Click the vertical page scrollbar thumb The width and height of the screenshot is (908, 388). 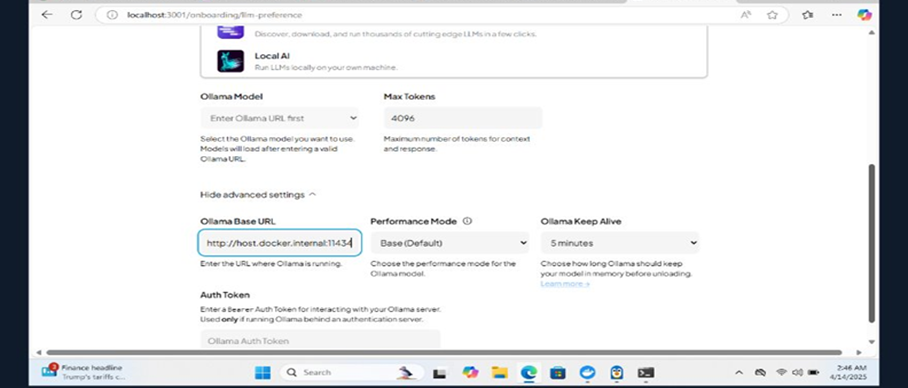point(872,243)
